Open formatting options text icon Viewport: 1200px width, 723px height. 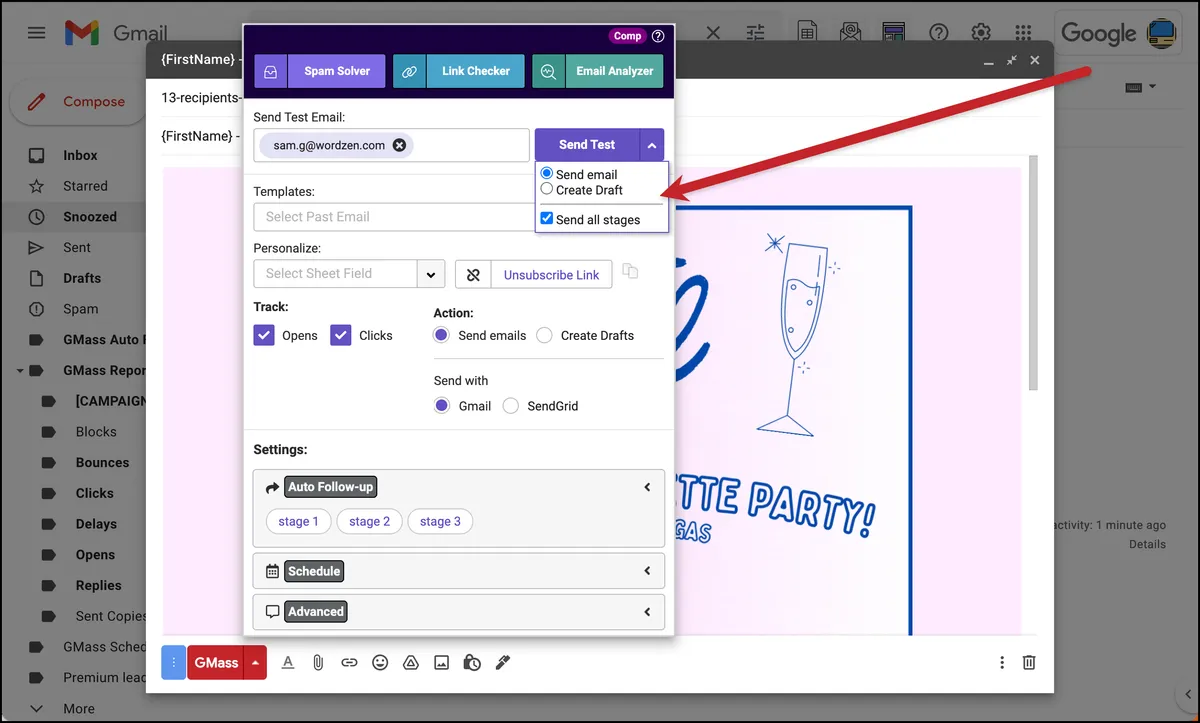[x=288, y=662]
